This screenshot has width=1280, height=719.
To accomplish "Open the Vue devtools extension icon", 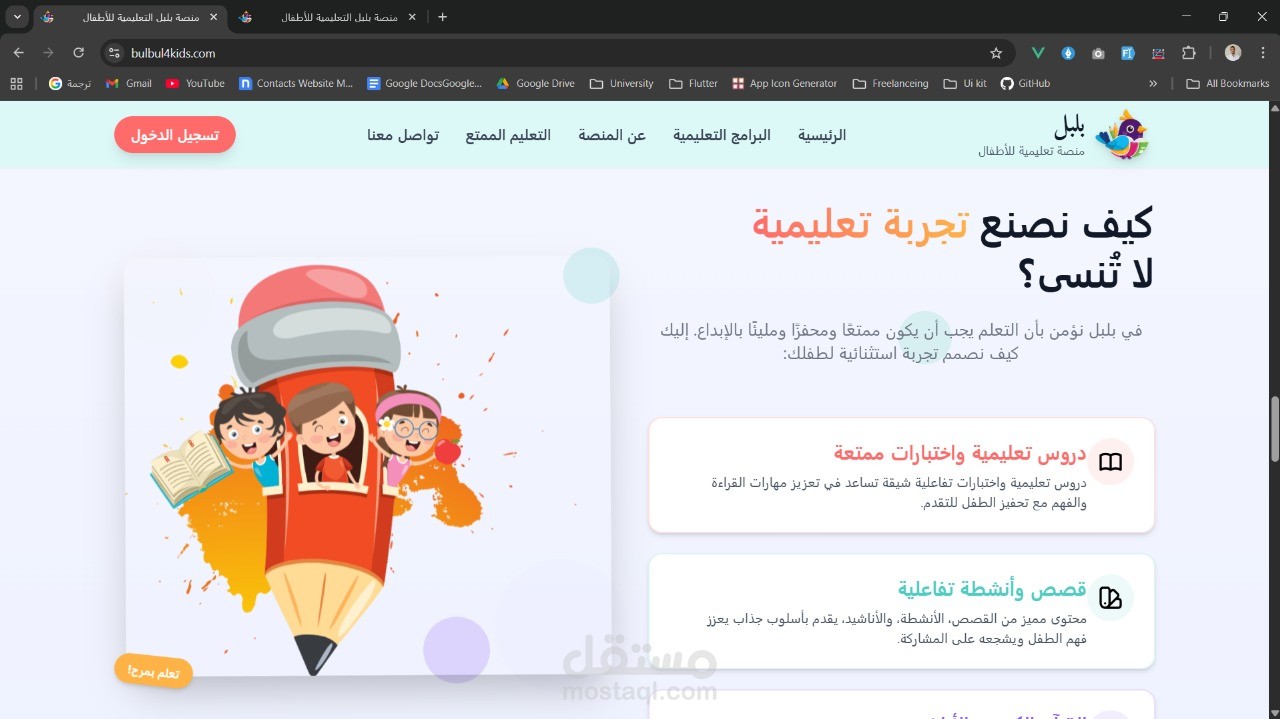I will click(x=1039, y=53).
